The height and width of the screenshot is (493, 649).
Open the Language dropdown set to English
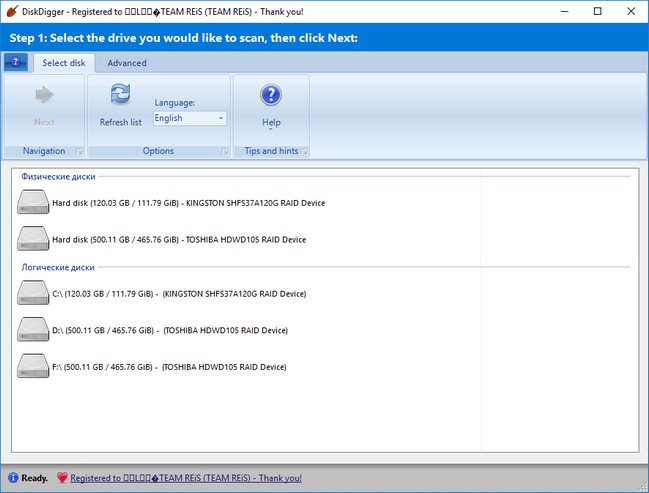tap(189, 118)
